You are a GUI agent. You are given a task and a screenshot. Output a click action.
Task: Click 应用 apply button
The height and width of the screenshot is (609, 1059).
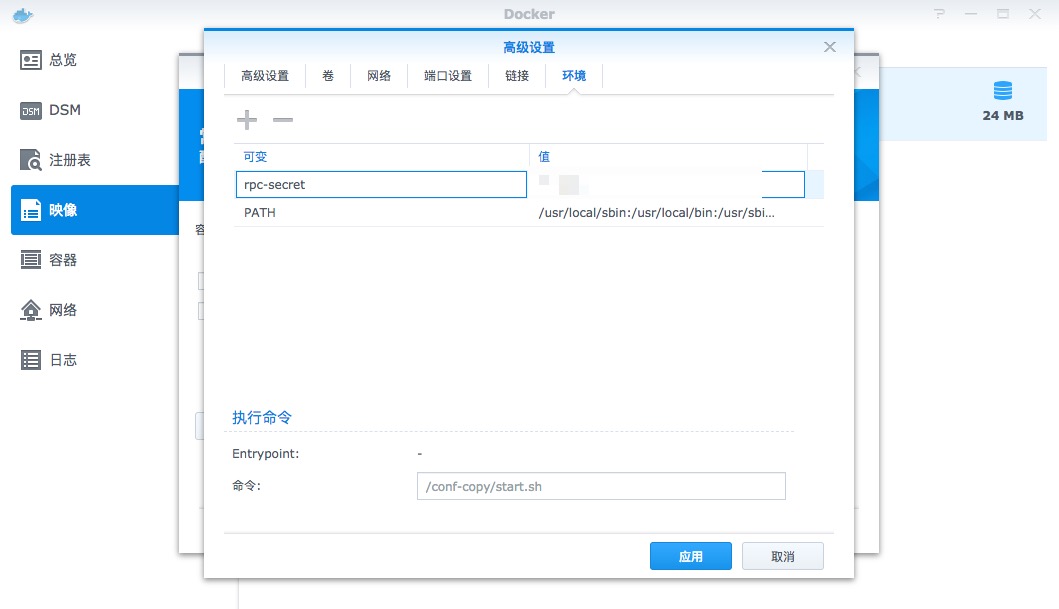(690, 556)
